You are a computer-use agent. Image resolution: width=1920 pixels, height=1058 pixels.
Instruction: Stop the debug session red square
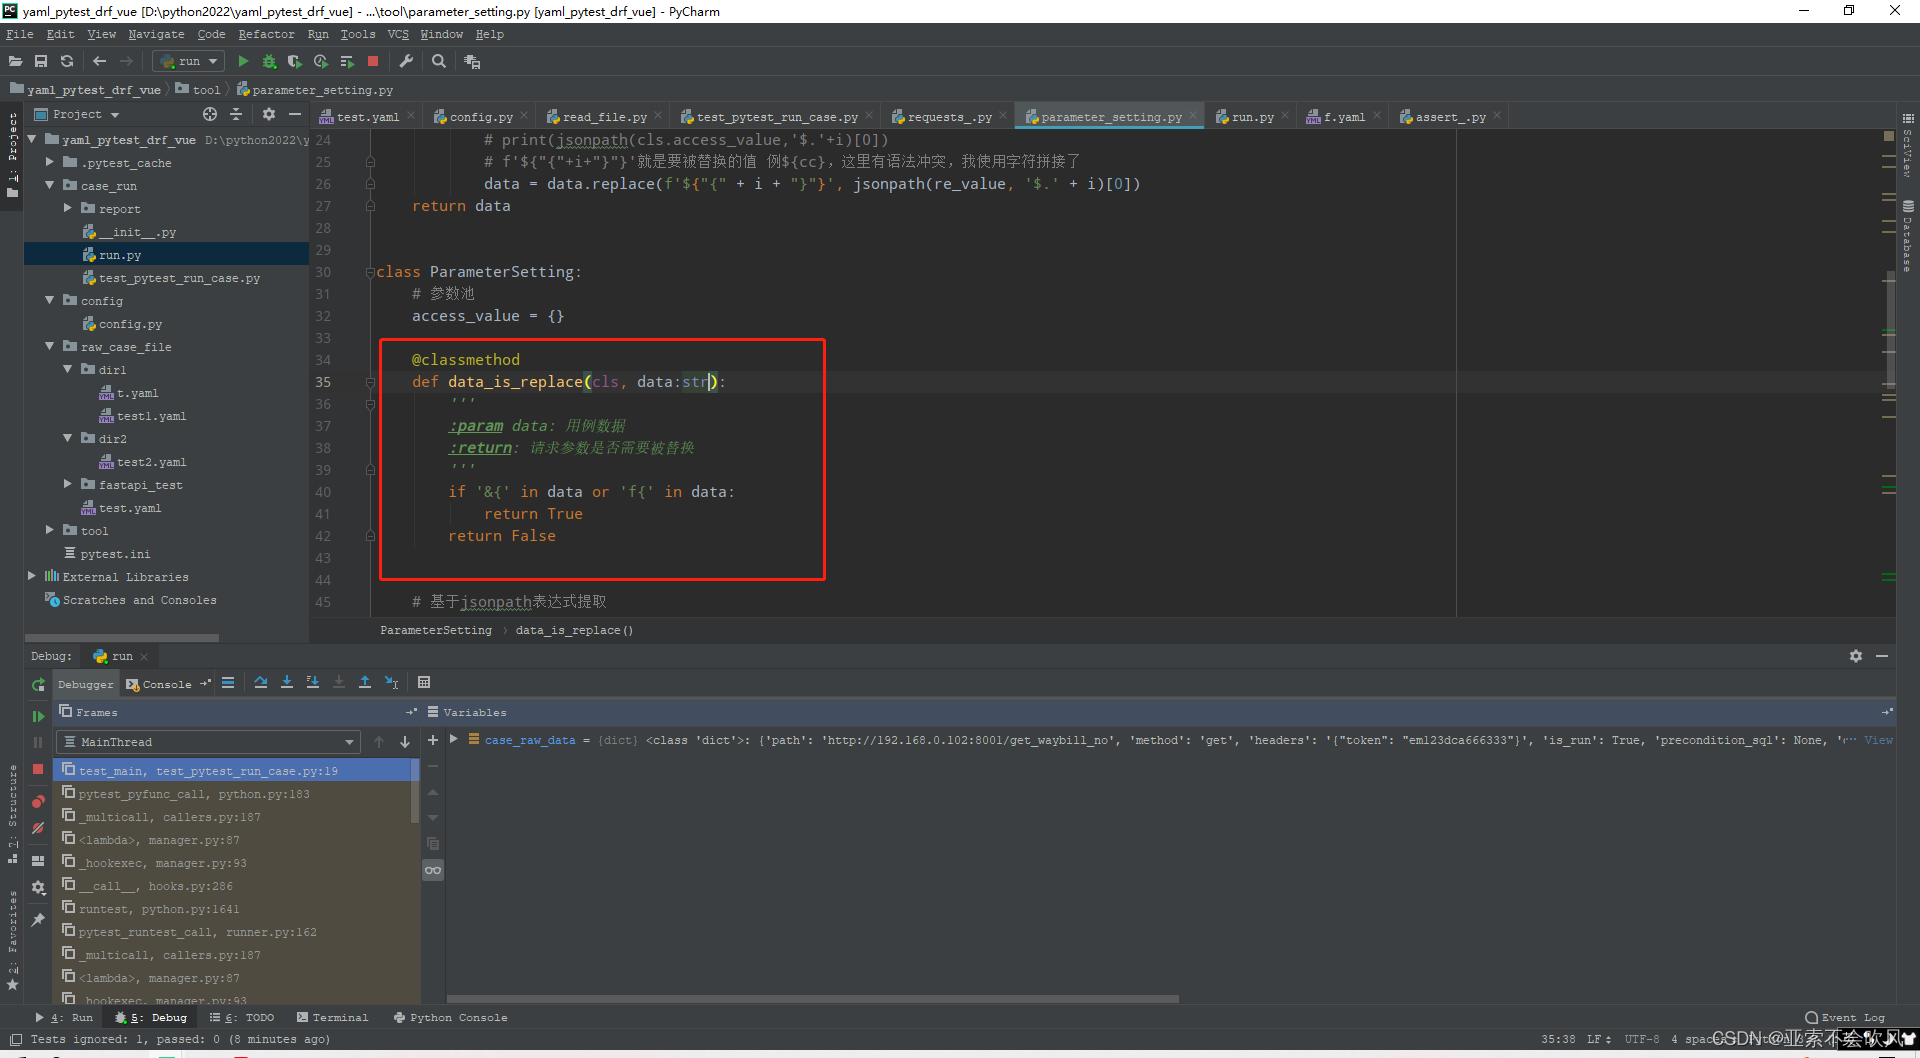point(38,769)
